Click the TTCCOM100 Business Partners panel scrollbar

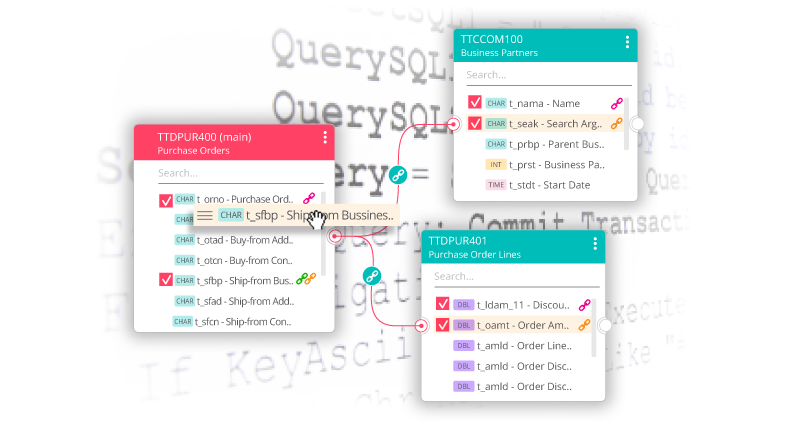(626, 124)
